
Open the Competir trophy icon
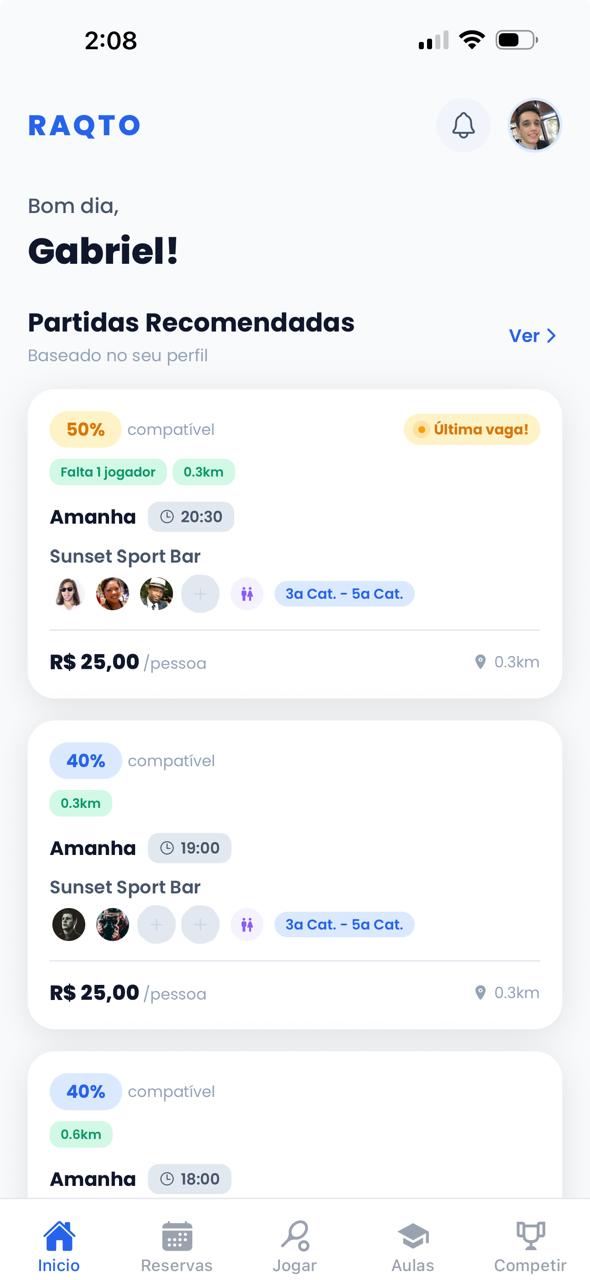tap(530, 1234)
